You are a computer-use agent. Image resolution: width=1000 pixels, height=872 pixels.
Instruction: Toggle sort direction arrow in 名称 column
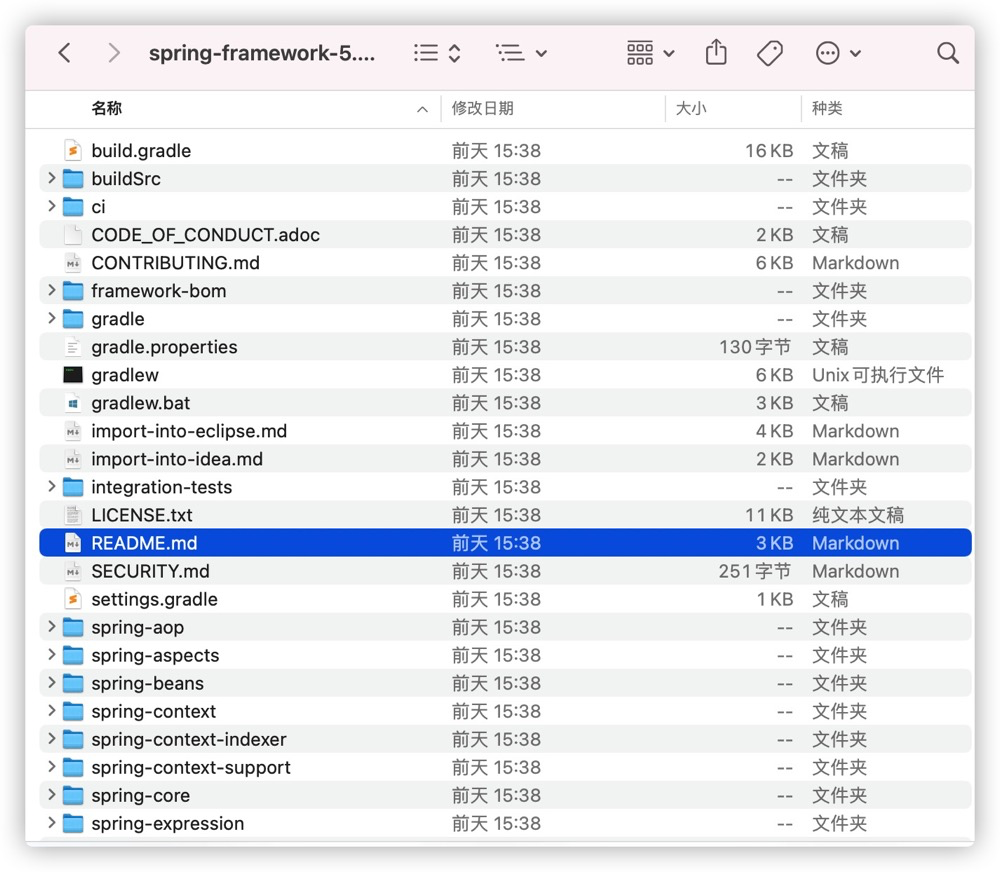[422, 110]
